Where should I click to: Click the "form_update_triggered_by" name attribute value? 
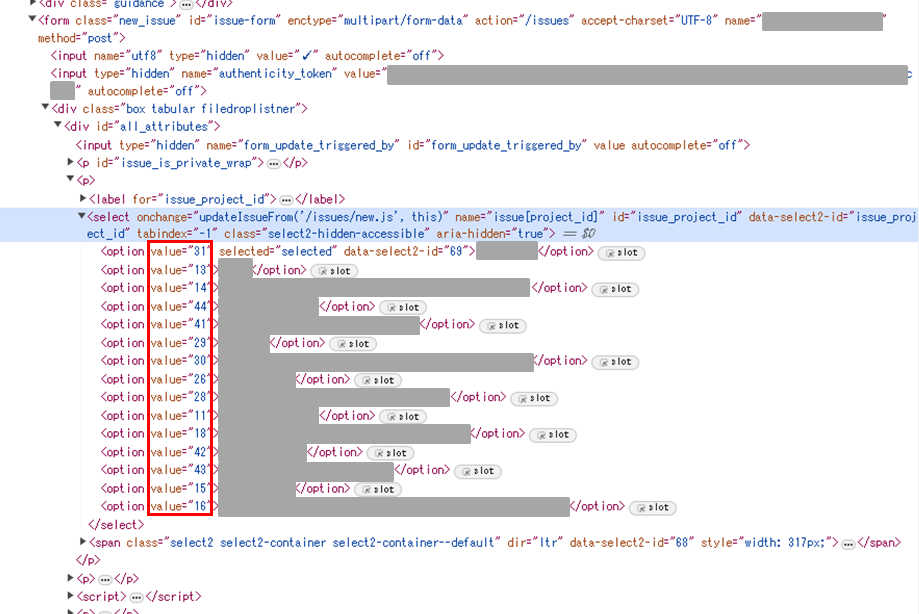tap(319, 145)
